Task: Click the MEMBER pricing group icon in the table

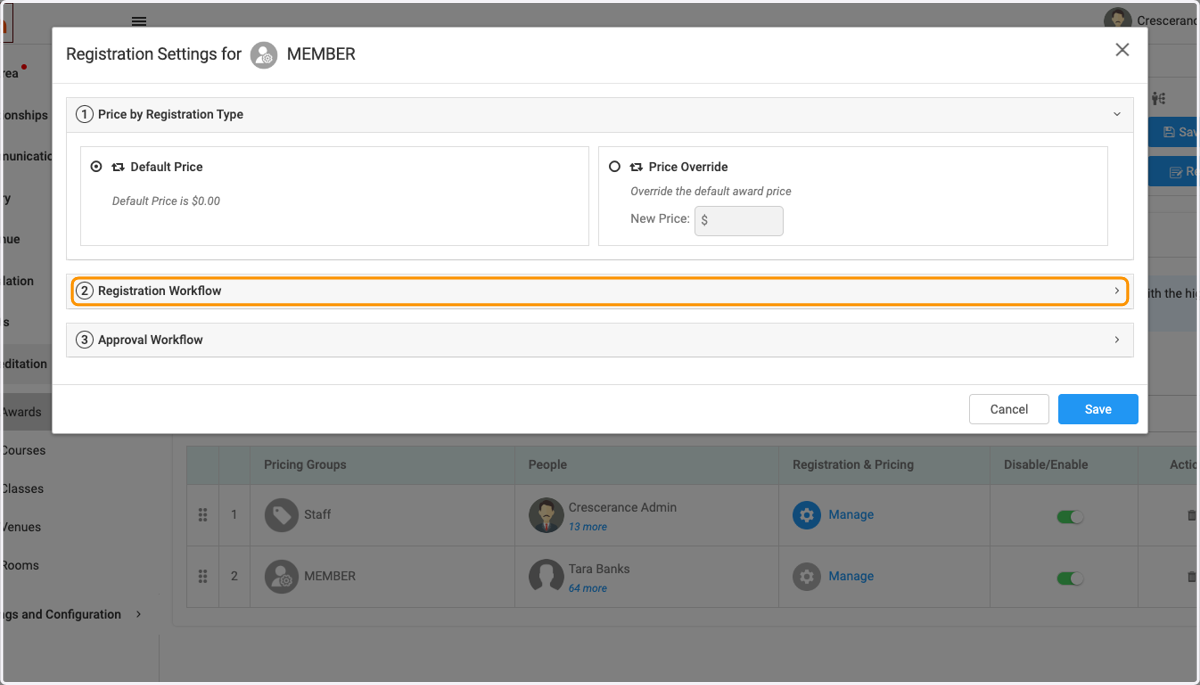Action: pyautogui.click(x=281, y=577)
